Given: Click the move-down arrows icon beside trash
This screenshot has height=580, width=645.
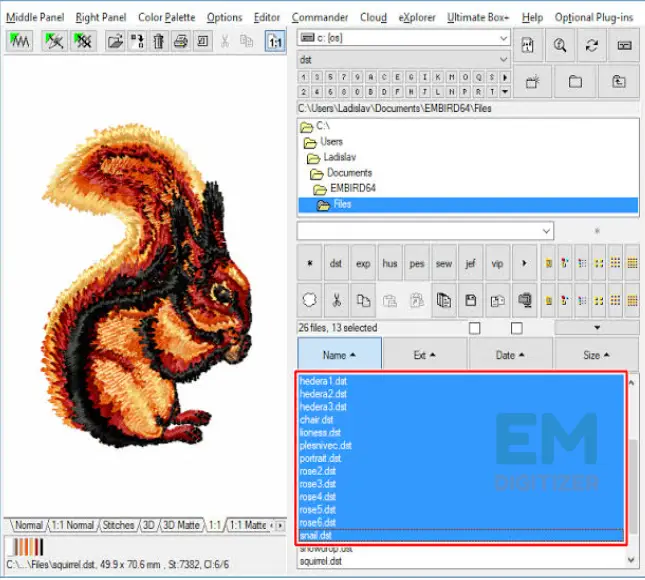Looking at the screenshot, I should (137, 41).
